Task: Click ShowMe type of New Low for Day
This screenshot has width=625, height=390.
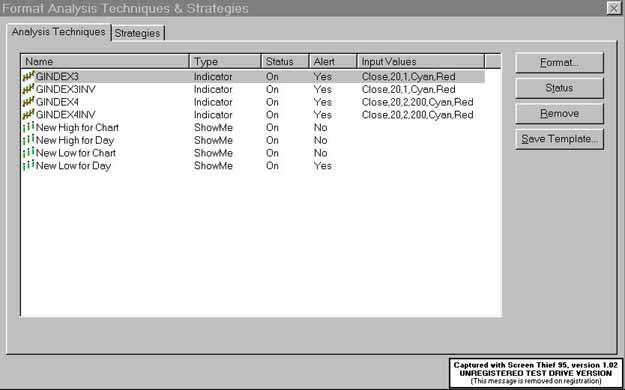Action: click(213, 166)
